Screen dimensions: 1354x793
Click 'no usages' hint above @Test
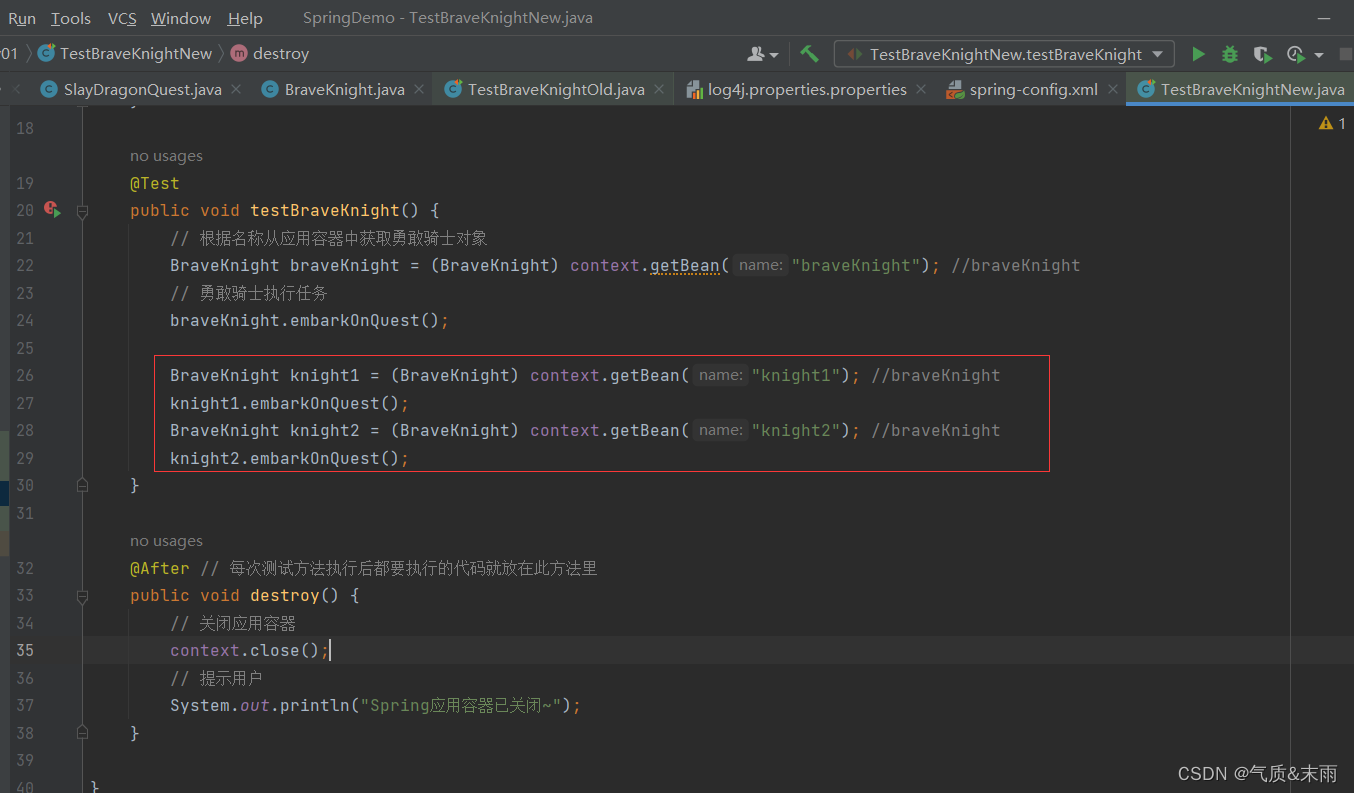(166, 156)
